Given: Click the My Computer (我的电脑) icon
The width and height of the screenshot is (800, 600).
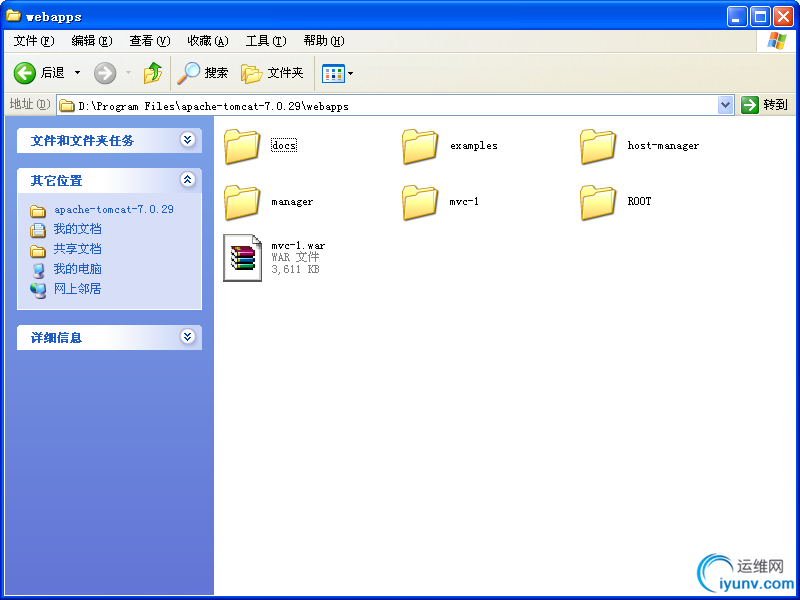Looking at the screenshot, I should [38, 270].
